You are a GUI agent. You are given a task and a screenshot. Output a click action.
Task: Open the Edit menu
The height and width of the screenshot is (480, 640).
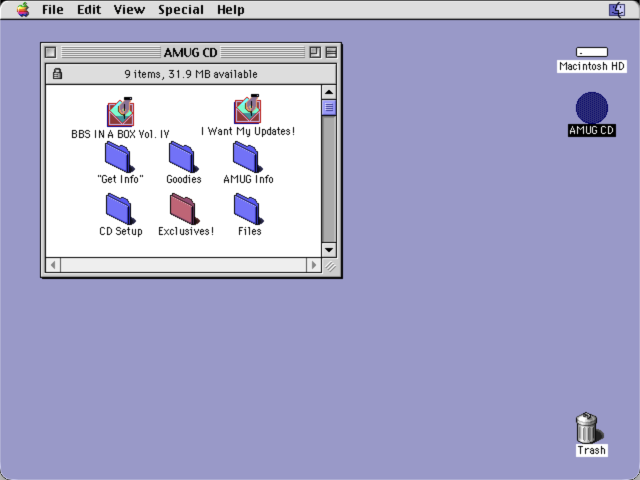[x=89, y=9]
